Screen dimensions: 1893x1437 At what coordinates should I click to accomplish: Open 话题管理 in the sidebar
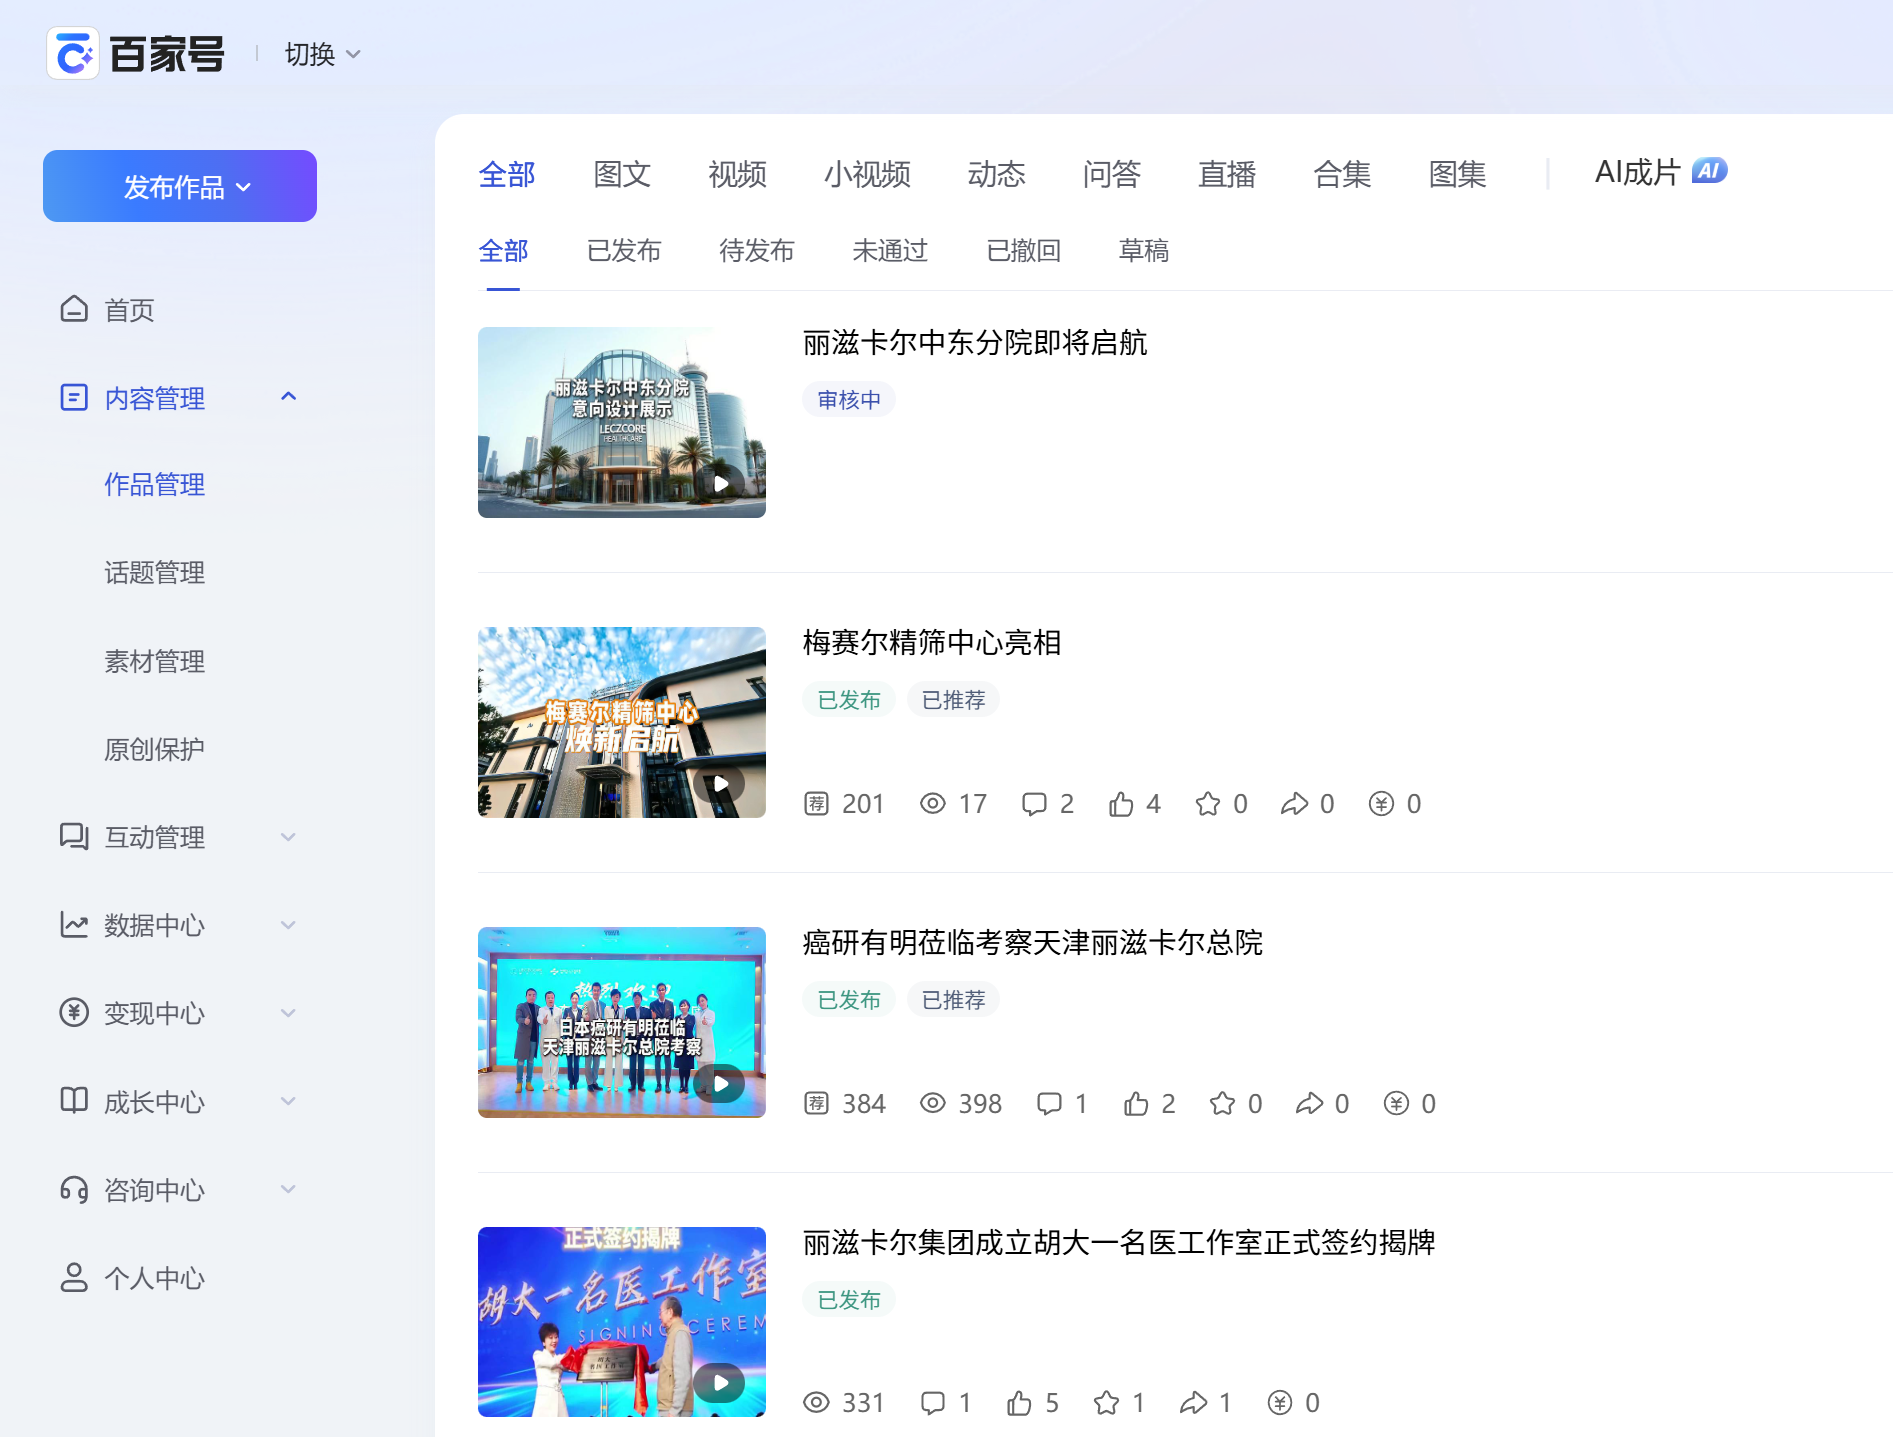pyautogui.click(x=154, y=573)
